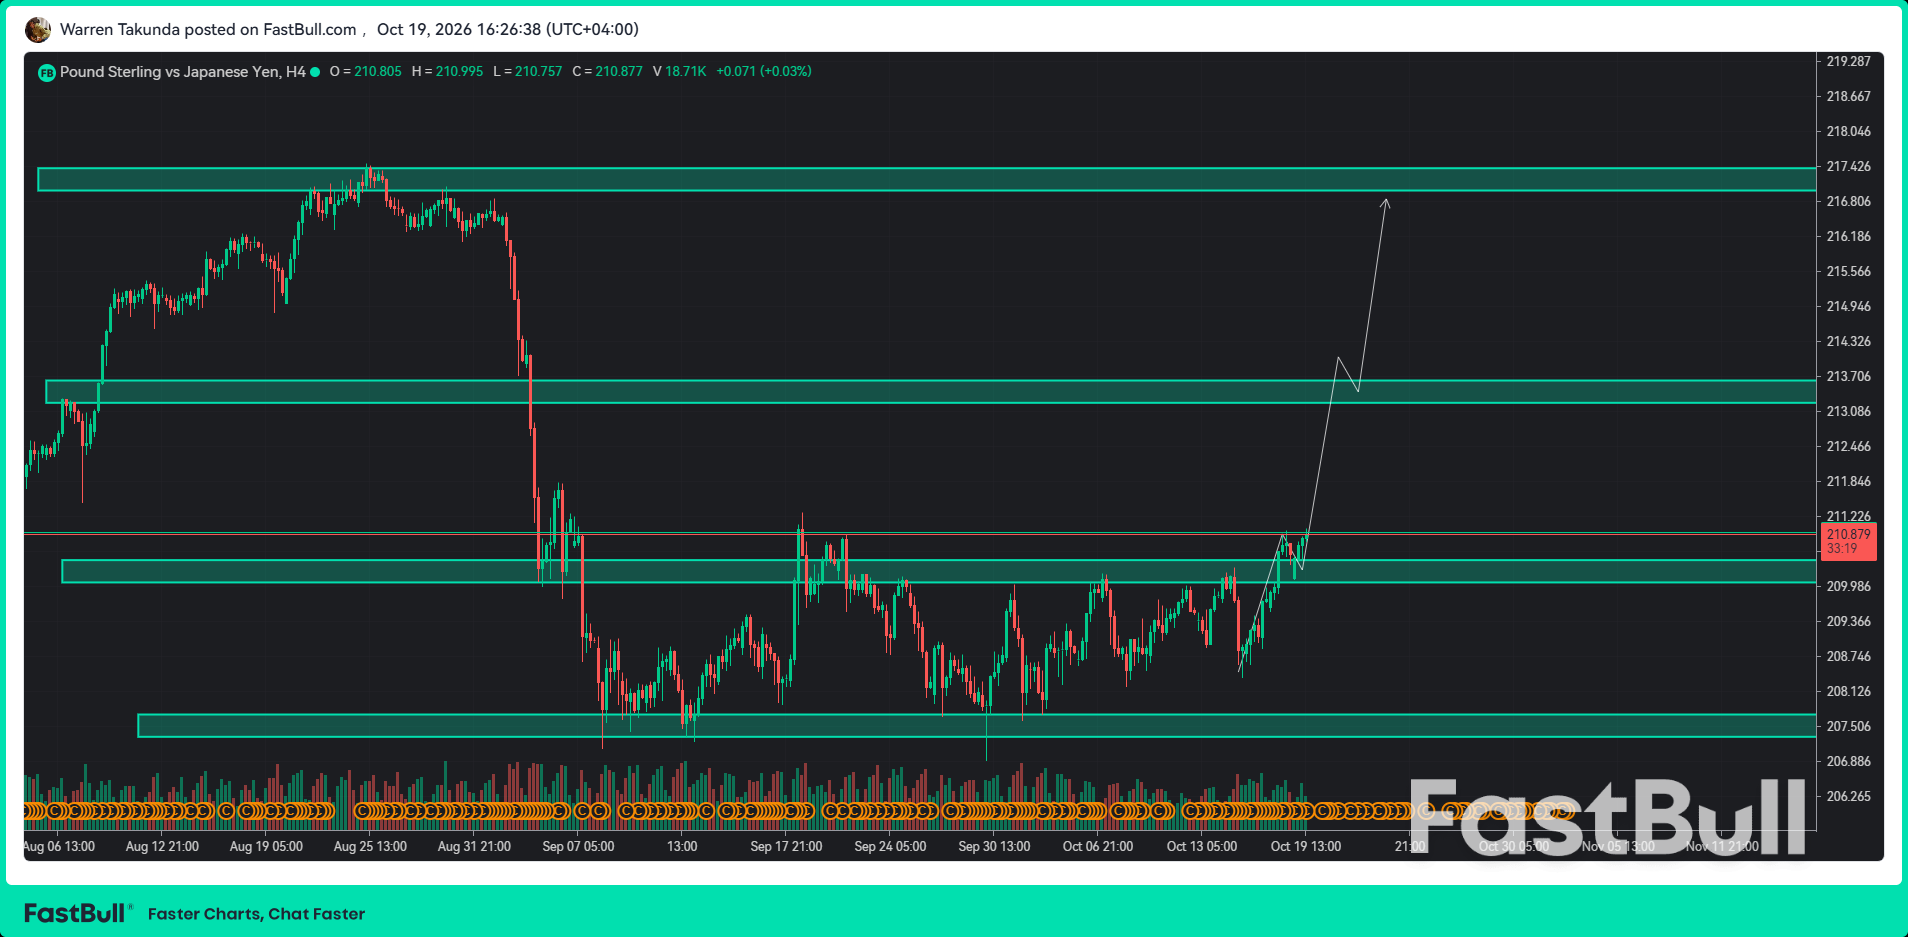Click the 214.326 price axis label
The height and width of the screenshot is (937, 1908).
pos(1848,341)
